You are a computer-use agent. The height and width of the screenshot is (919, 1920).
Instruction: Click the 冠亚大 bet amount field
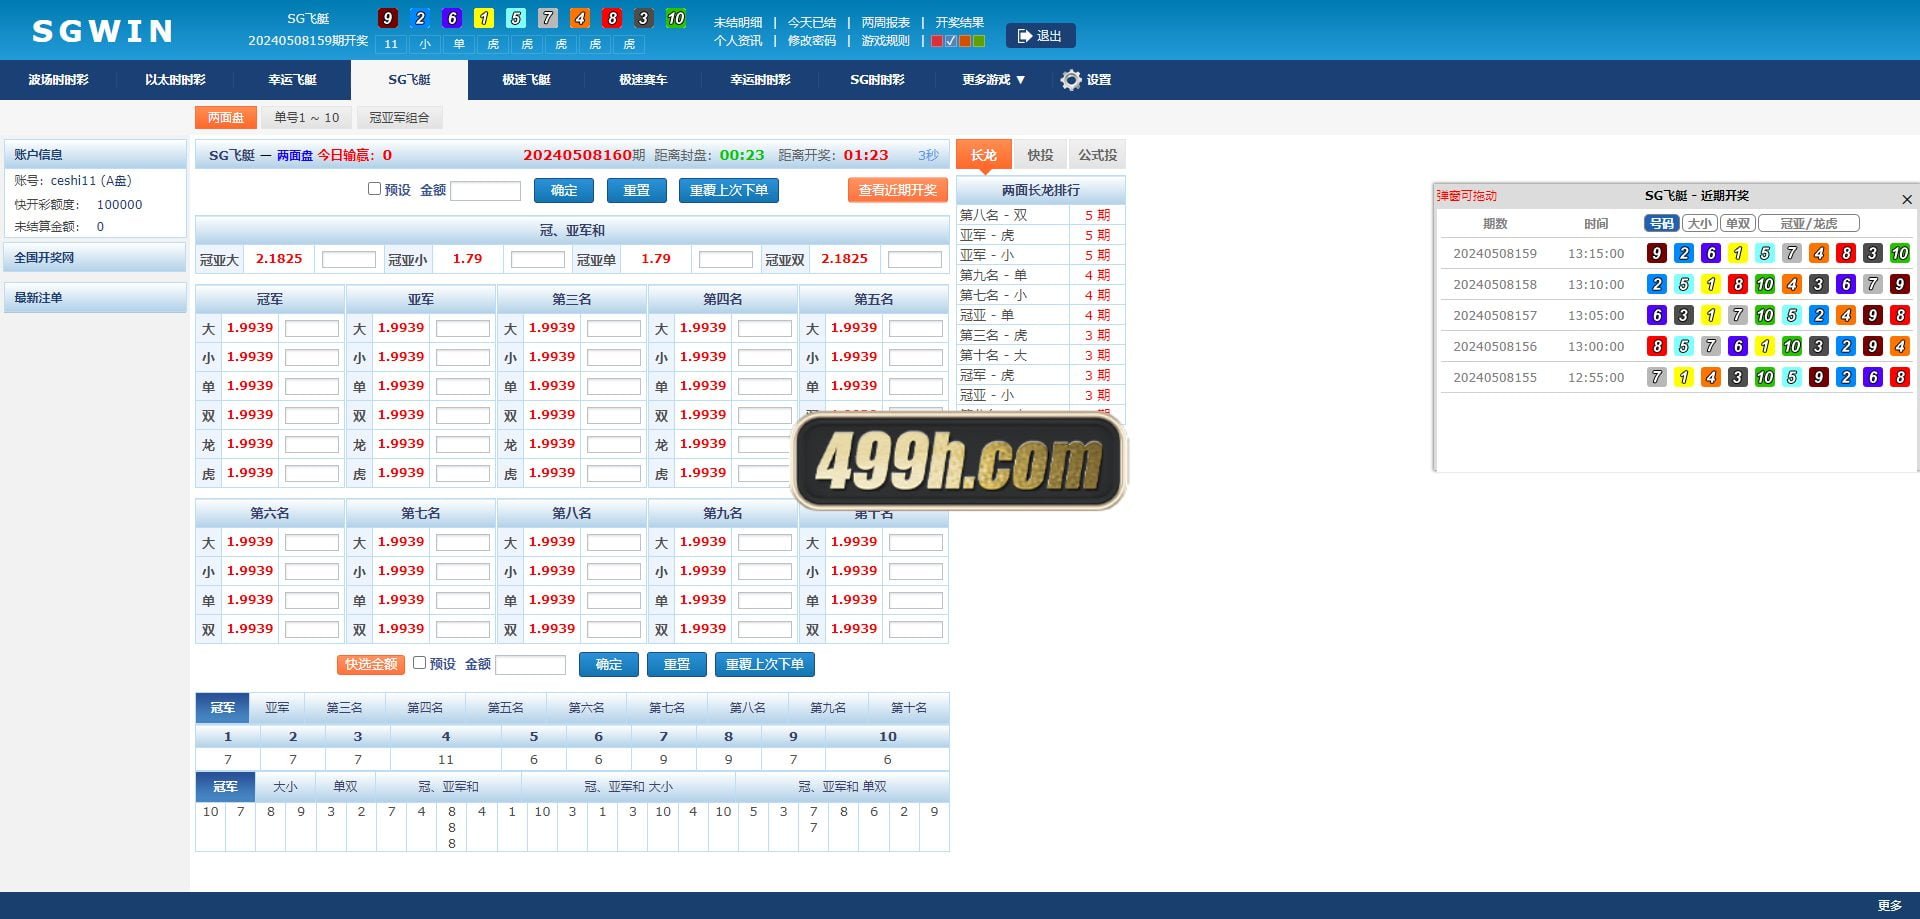(x=349, y=259)
